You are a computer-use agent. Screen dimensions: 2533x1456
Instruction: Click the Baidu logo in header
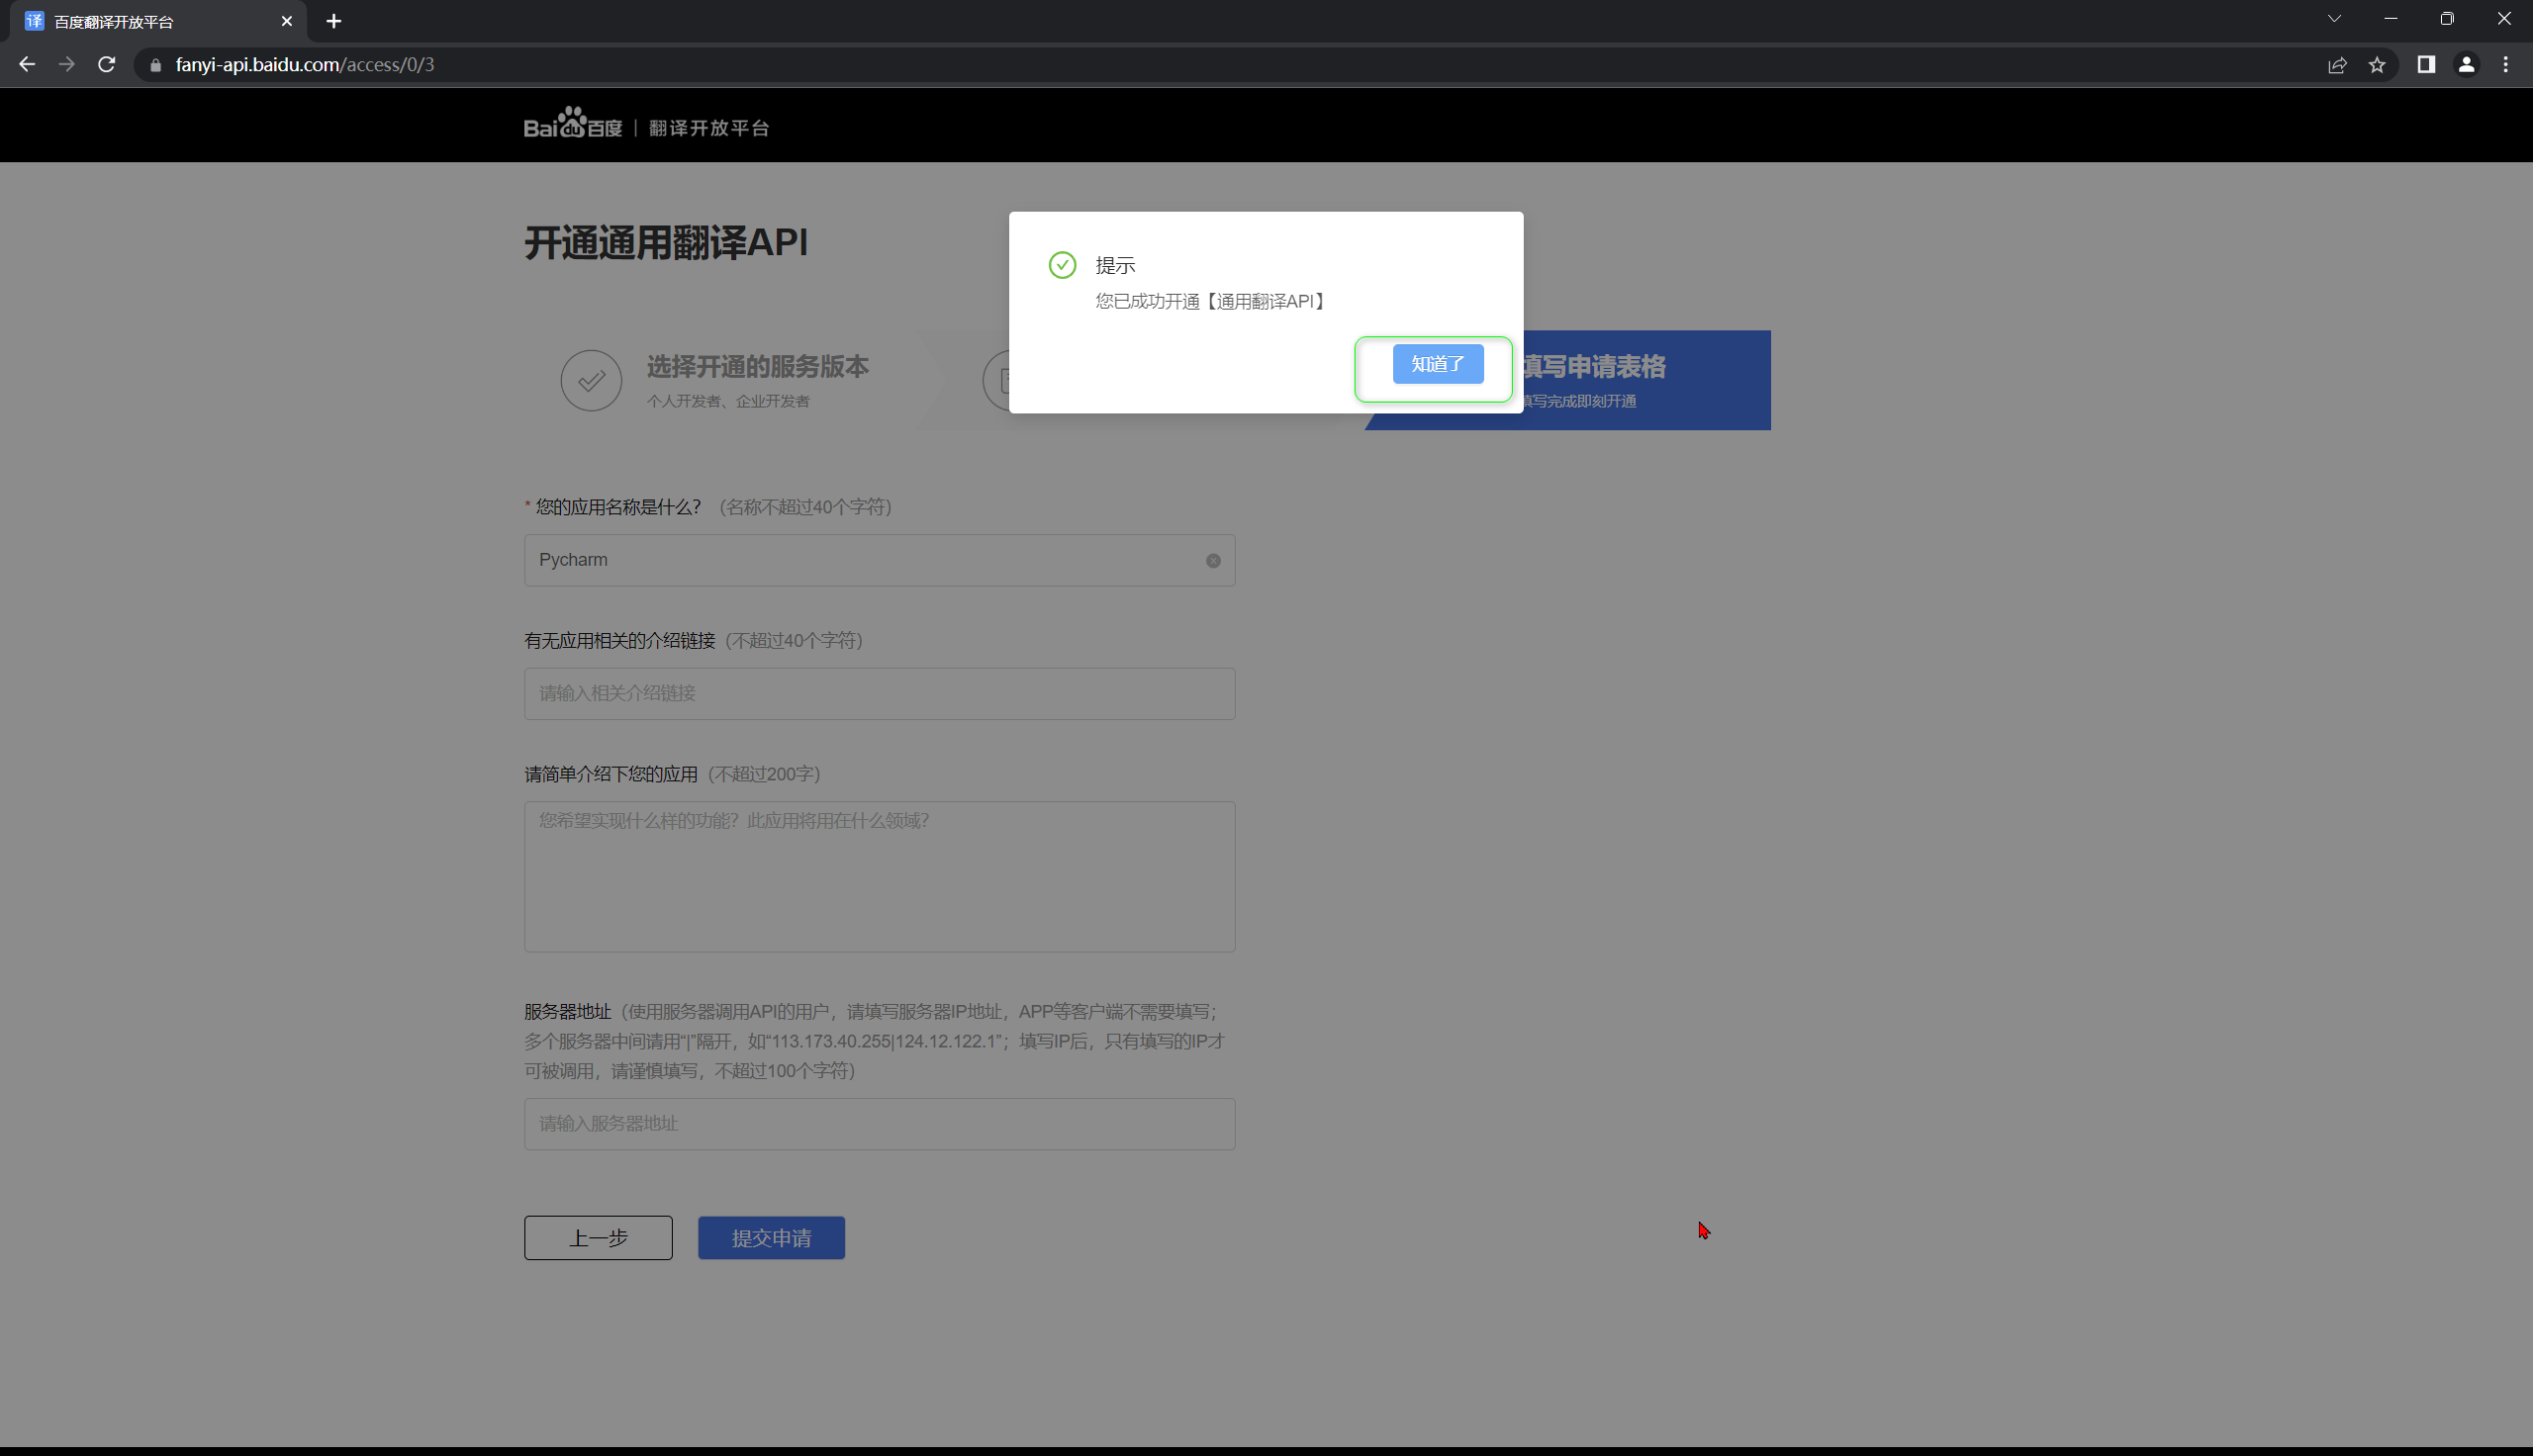point(573,123)
